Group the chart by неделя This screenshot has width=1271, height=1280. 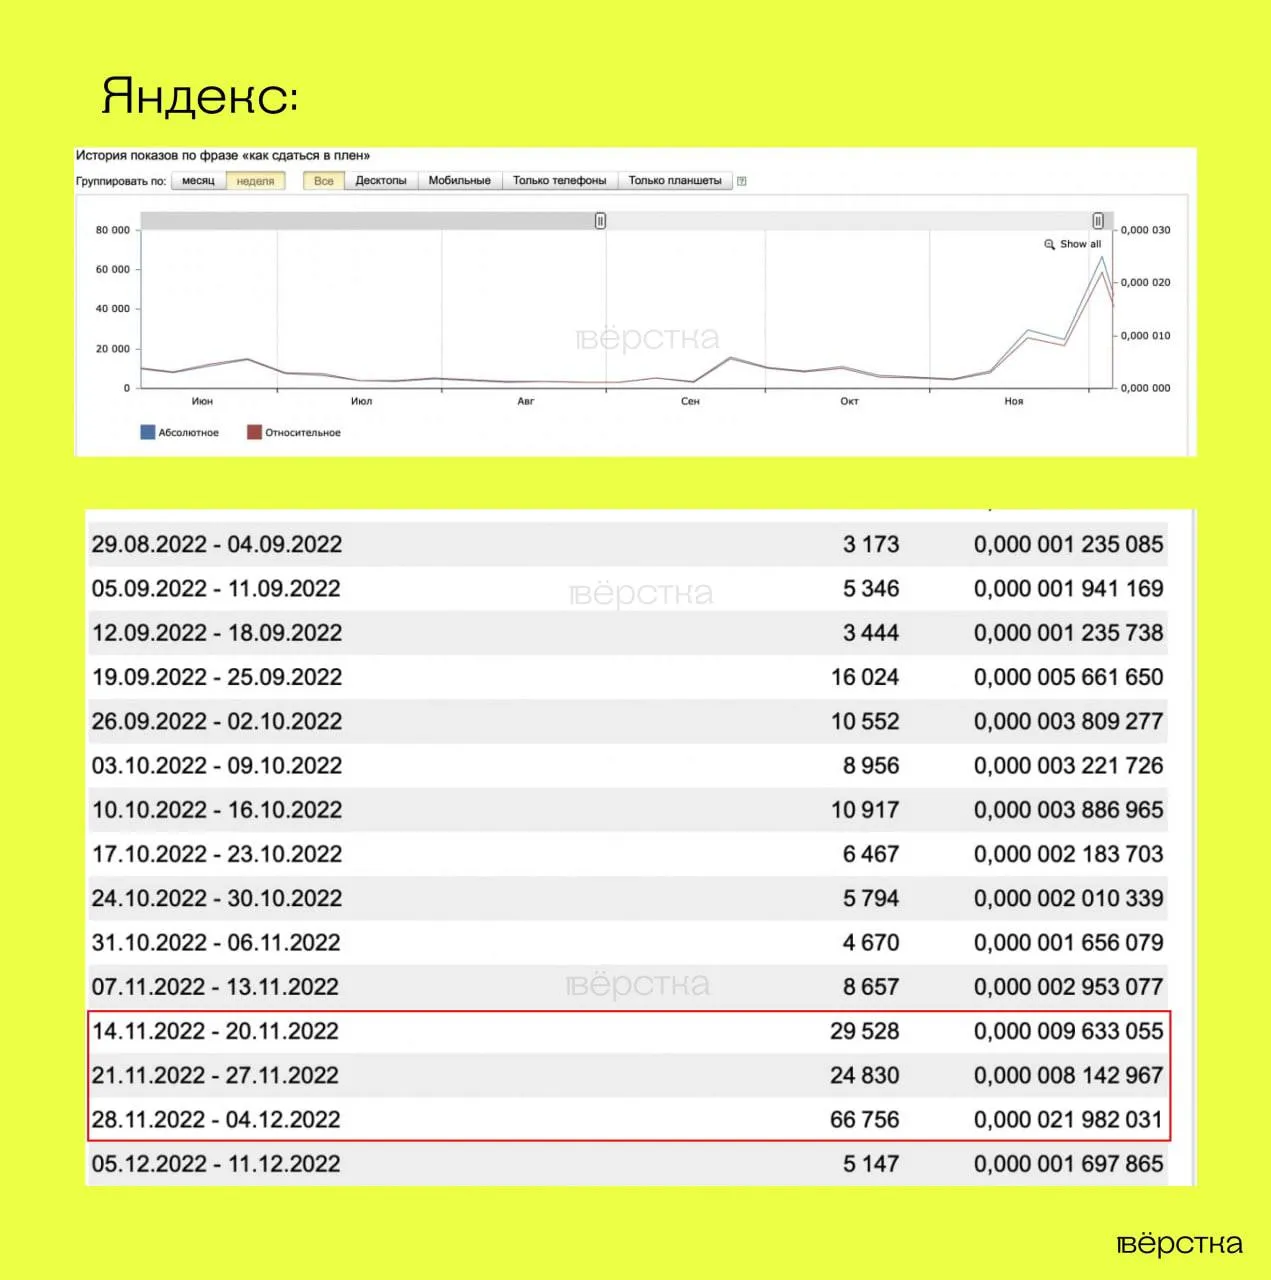tap(255, 181)
